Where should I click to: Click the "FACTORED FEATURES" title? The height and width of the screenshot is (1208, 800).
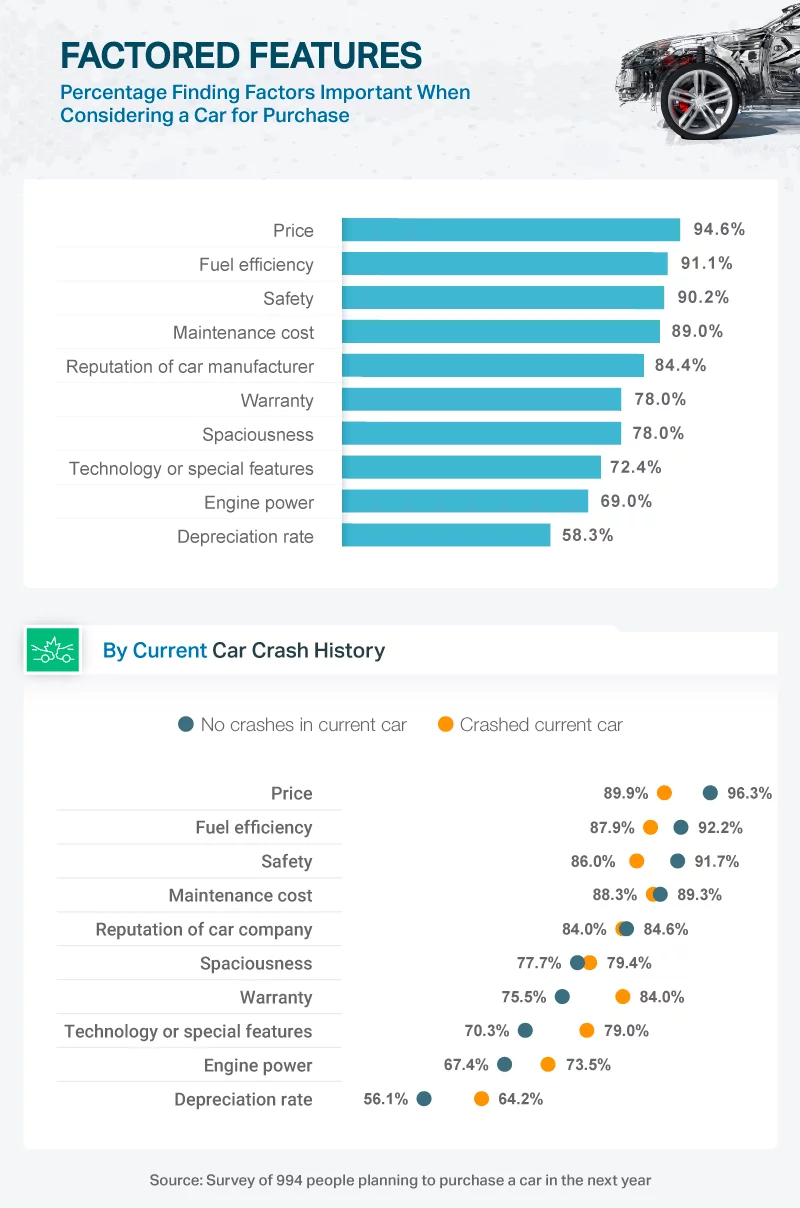tap(240, 54)
